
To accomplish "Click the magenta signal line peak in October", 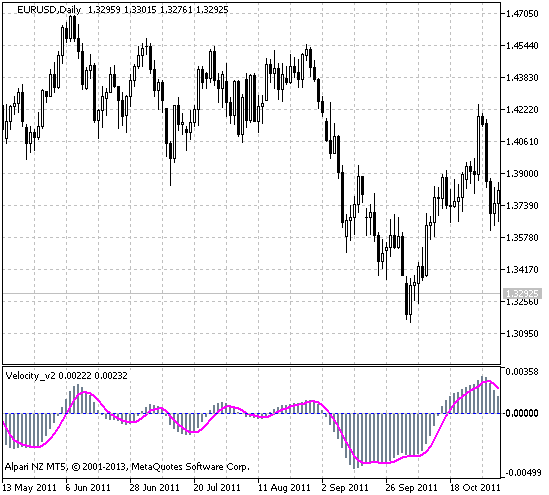I will tap(488, 381).
